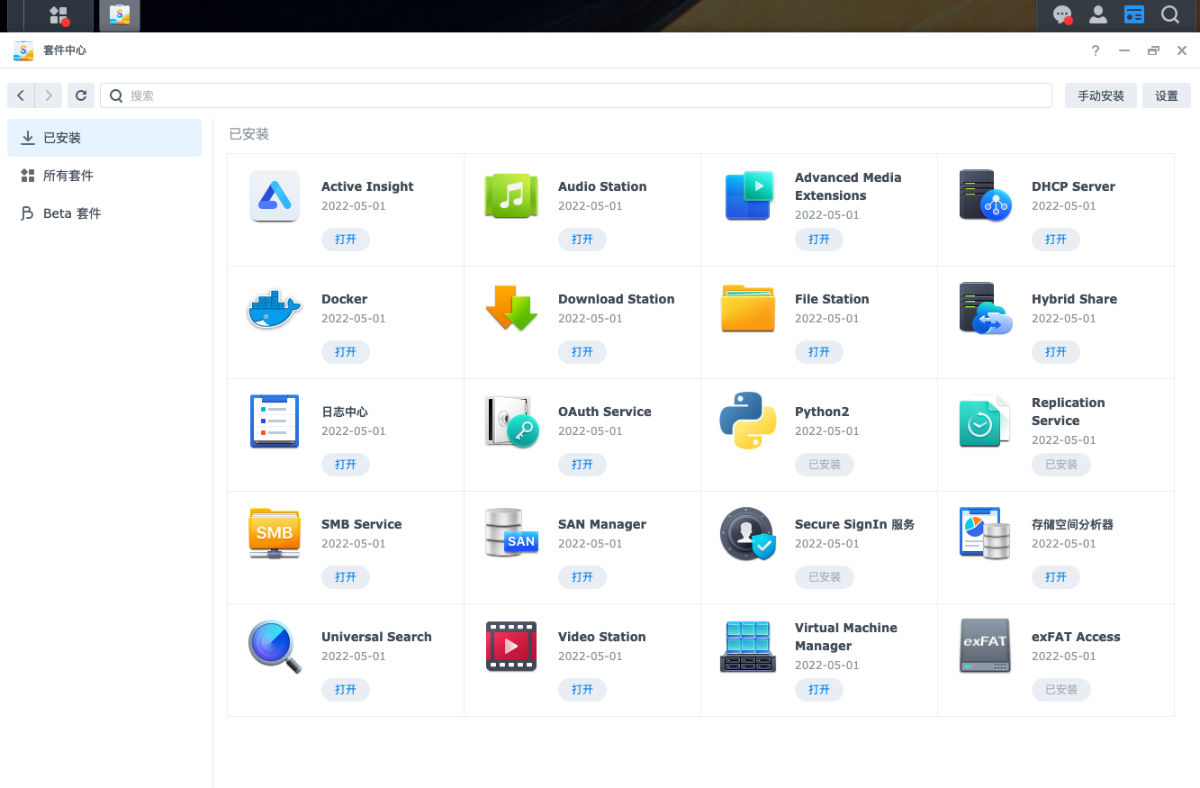Click the Advanced Media Extensions icon

coord(748,196)
